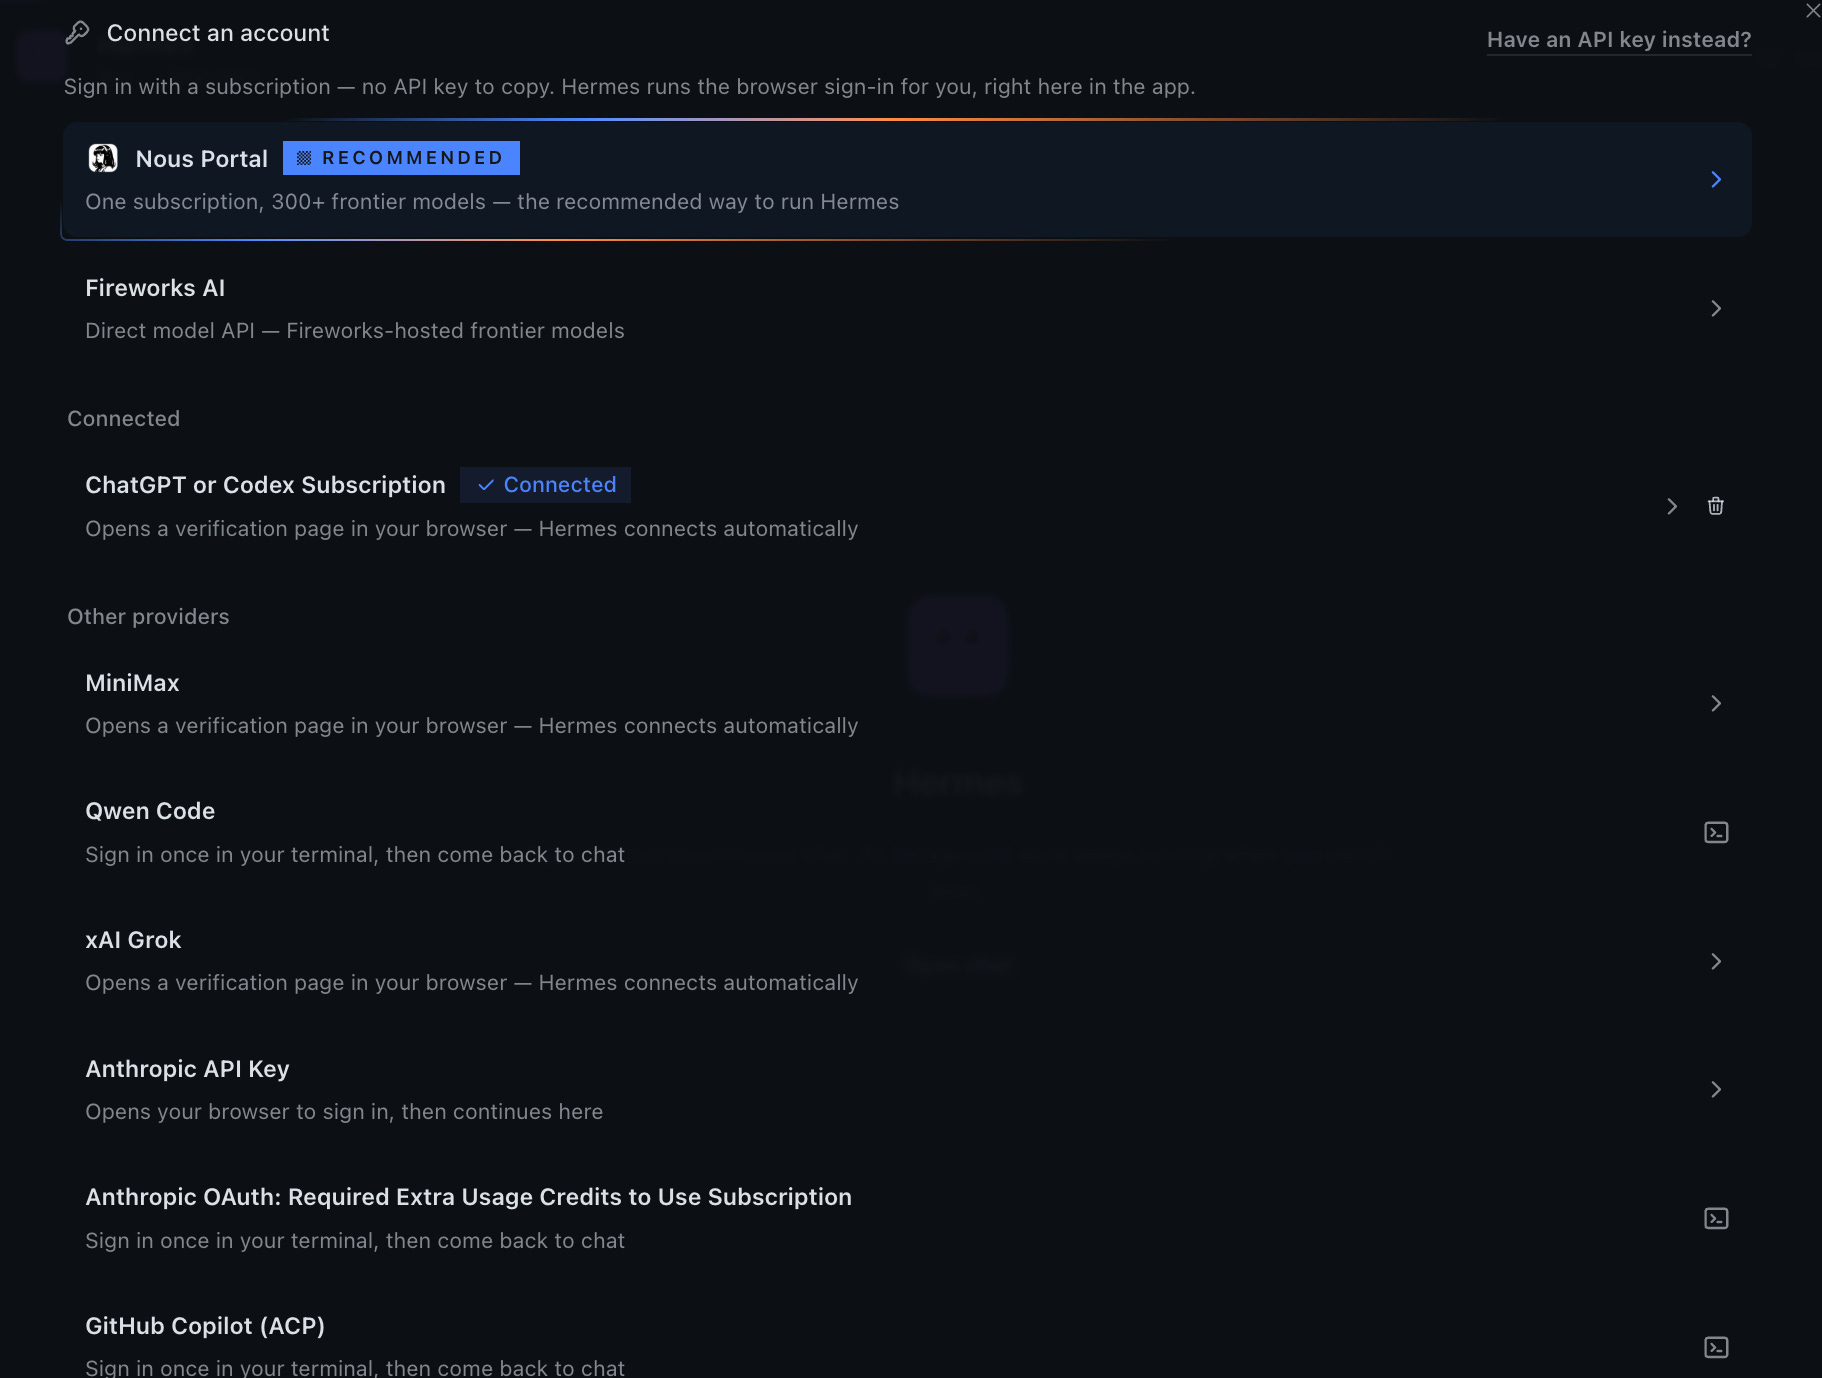Choose the Anthropic API Key title
1822x1378 pixels.
coord(188,1069)
